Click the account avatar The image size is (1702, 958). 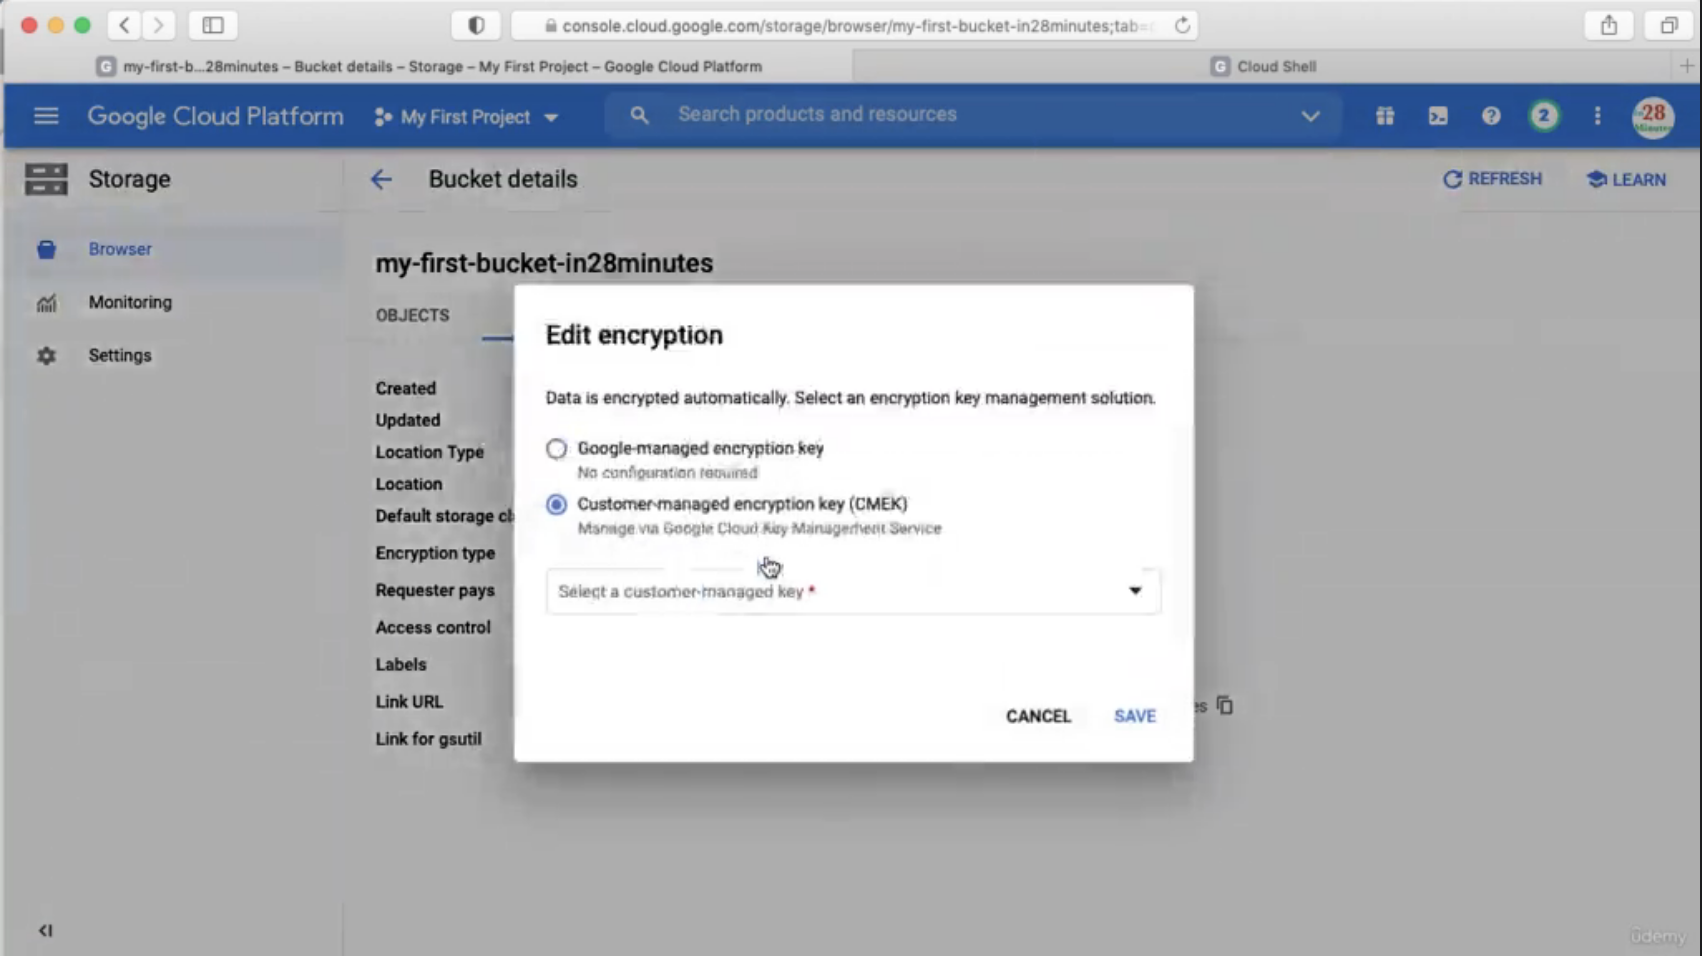(1653, 117)
